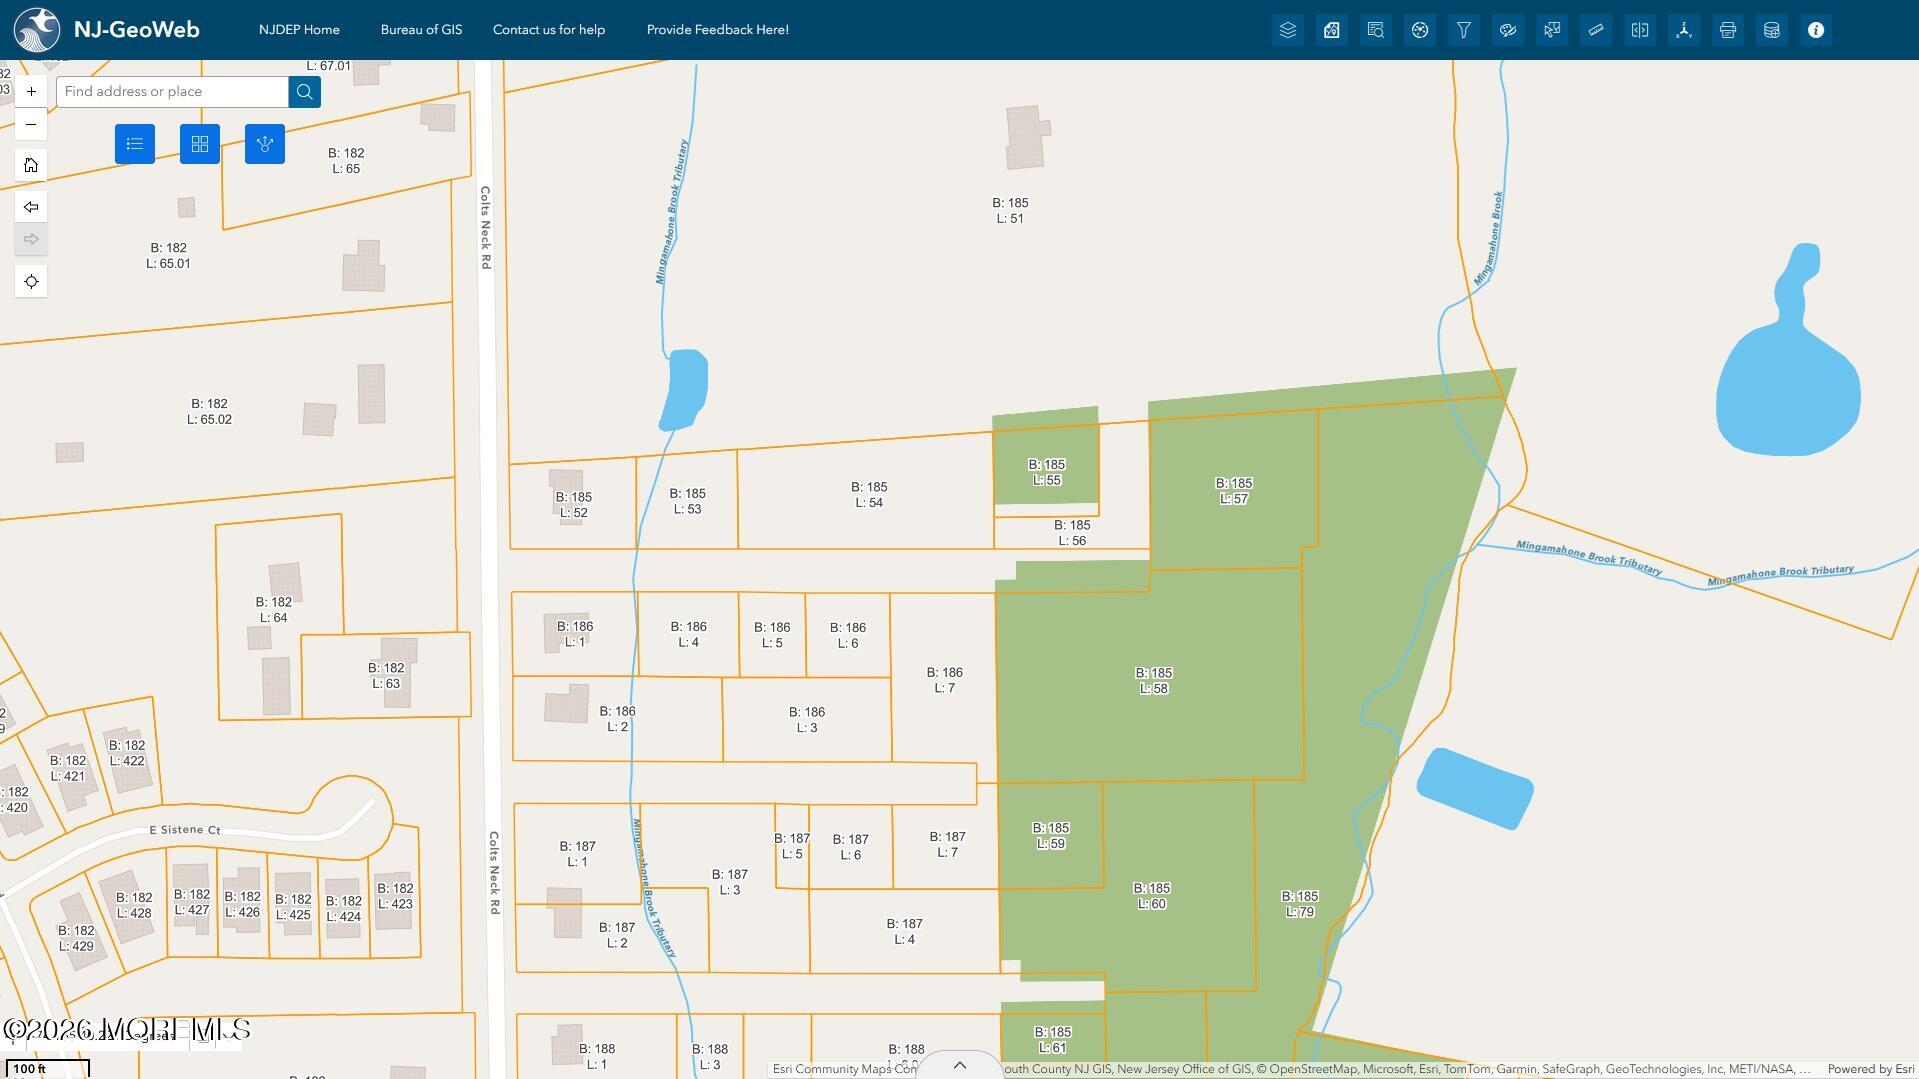Open the legend list button
1919x1079 pixels.
pyautogui.click(x=135, y=144)
